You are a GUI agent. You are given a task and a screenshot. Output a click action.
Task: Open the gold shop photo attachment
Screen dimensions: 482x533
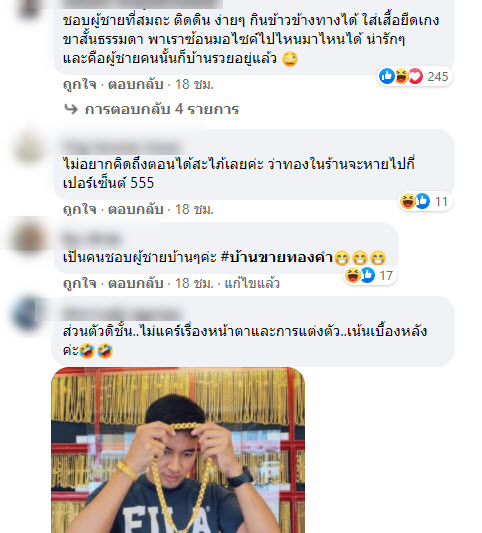click(x=178, y=450)
